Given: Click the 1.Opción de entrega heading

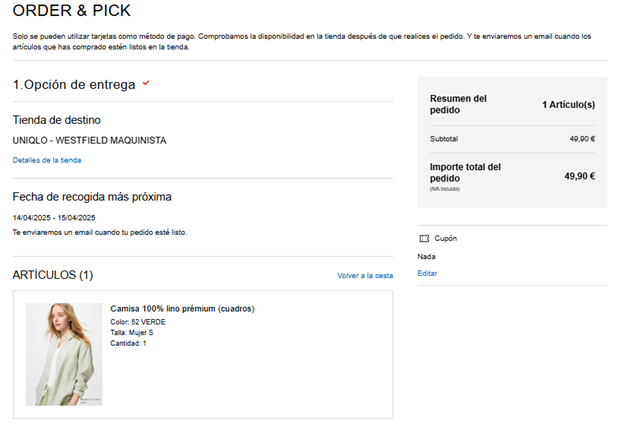Looking at the screenshot, I should [x=74, y=84].
